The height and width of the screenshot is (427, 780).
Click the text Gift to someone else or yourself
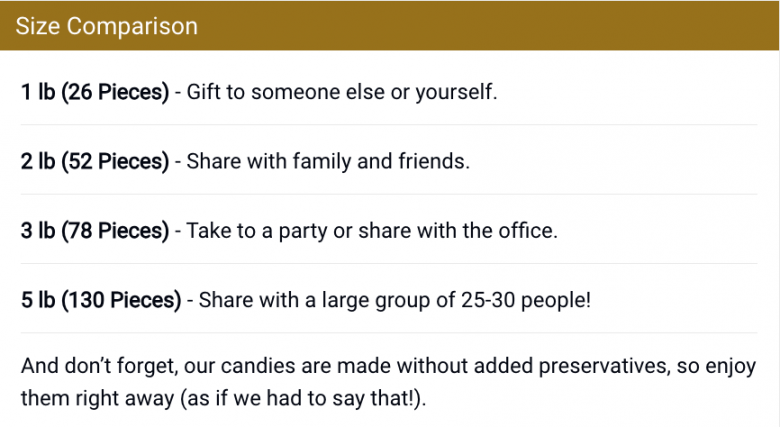pos(342,92)
